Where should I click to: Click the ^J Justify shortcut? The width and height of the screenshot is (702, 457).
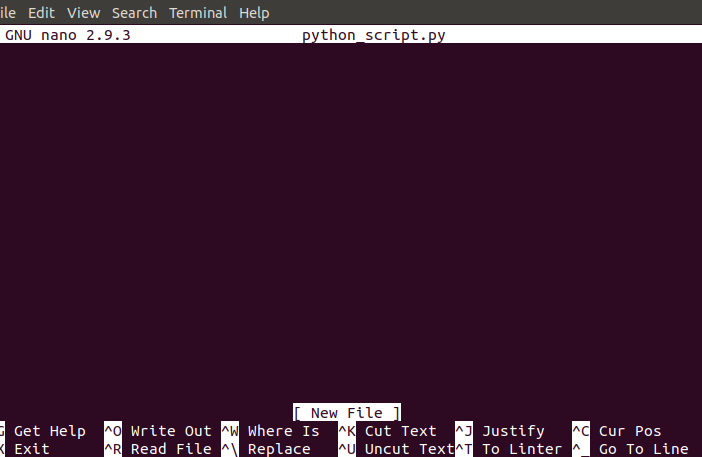(500, 431)
